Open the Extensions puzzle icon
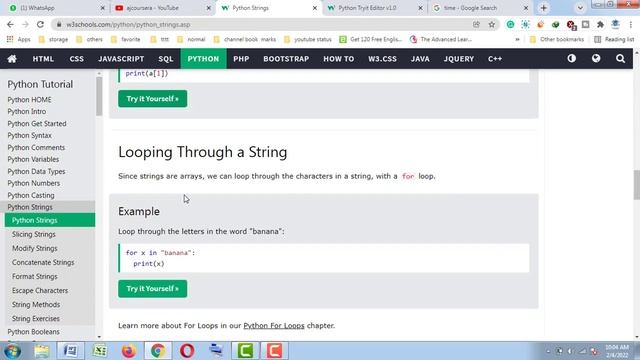The width and height of the screenshot is (640, 360). [x=600, y=24]
